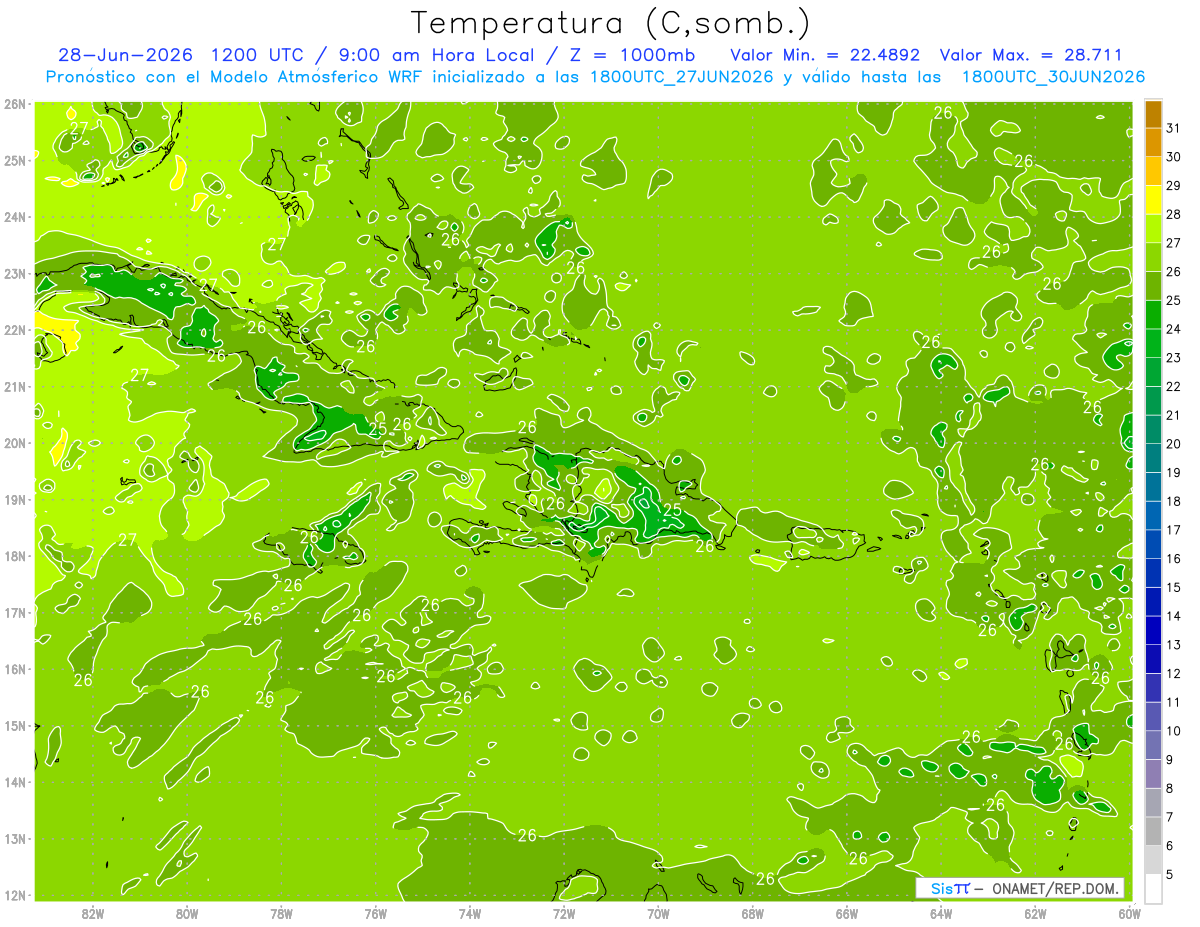This screenshot has width=1200, height=927.
Task: Pick the purple swatch between 9 and 10
Action: click(1153, 745)
